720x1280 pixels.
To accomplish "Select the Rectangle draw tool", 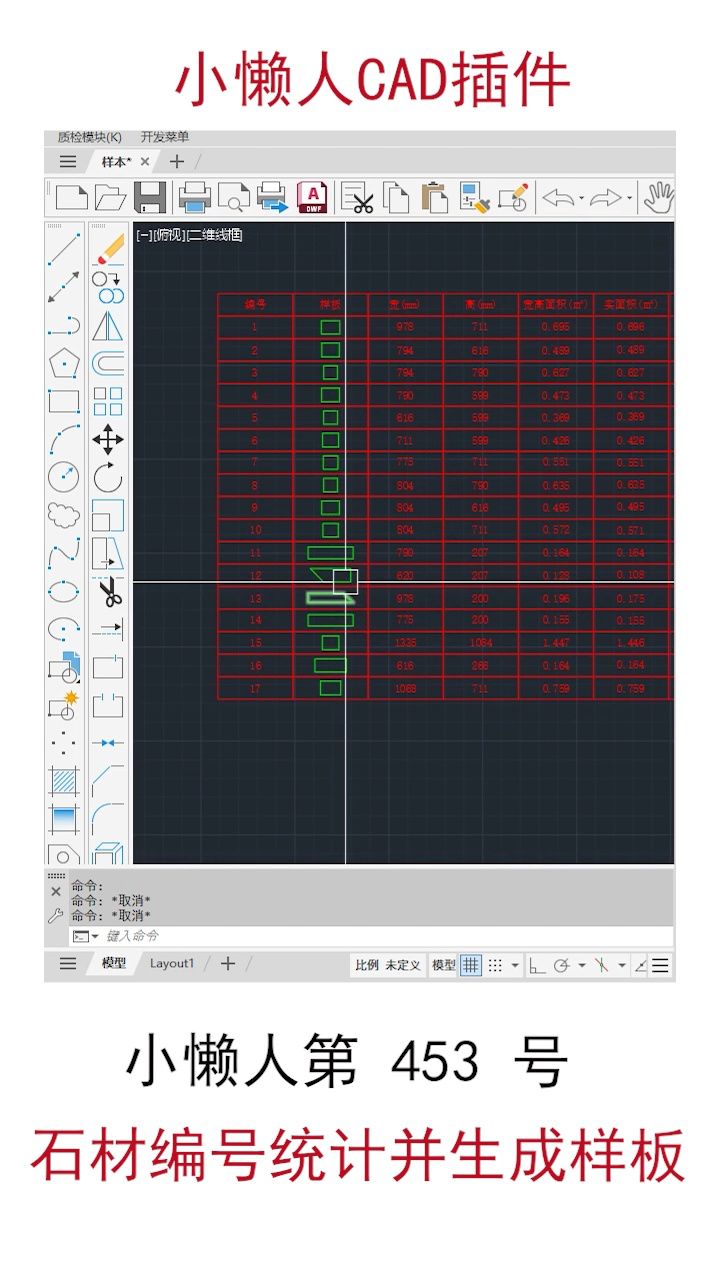I will (64, 401).
